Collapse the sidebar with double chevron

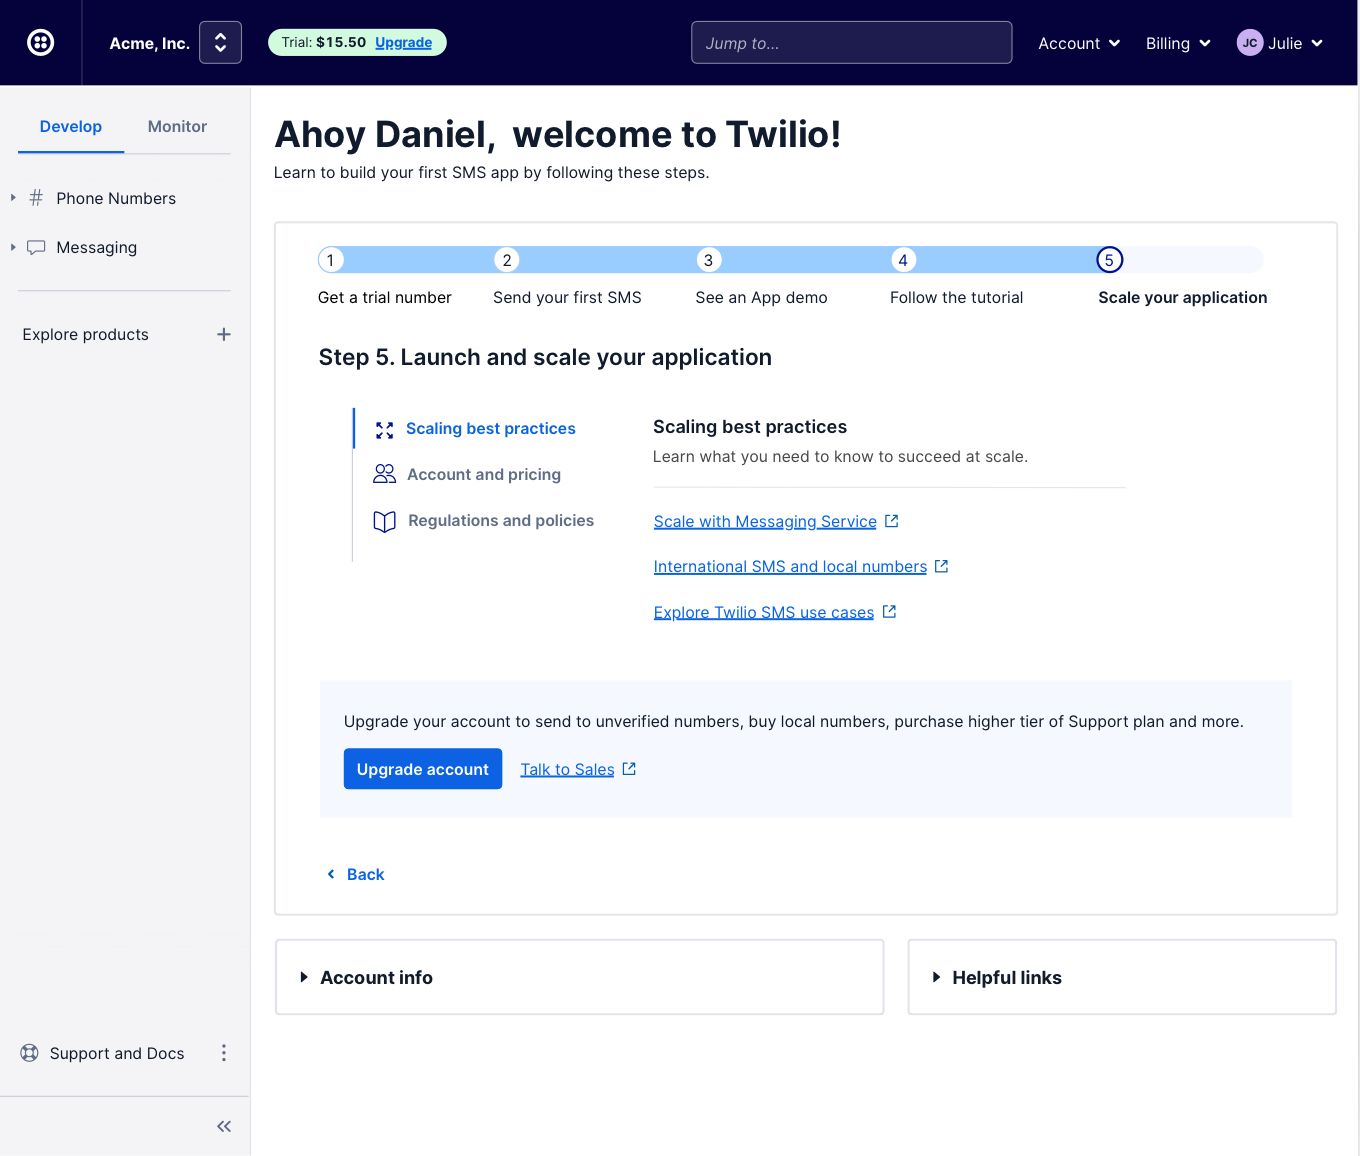coord(224,1126)
